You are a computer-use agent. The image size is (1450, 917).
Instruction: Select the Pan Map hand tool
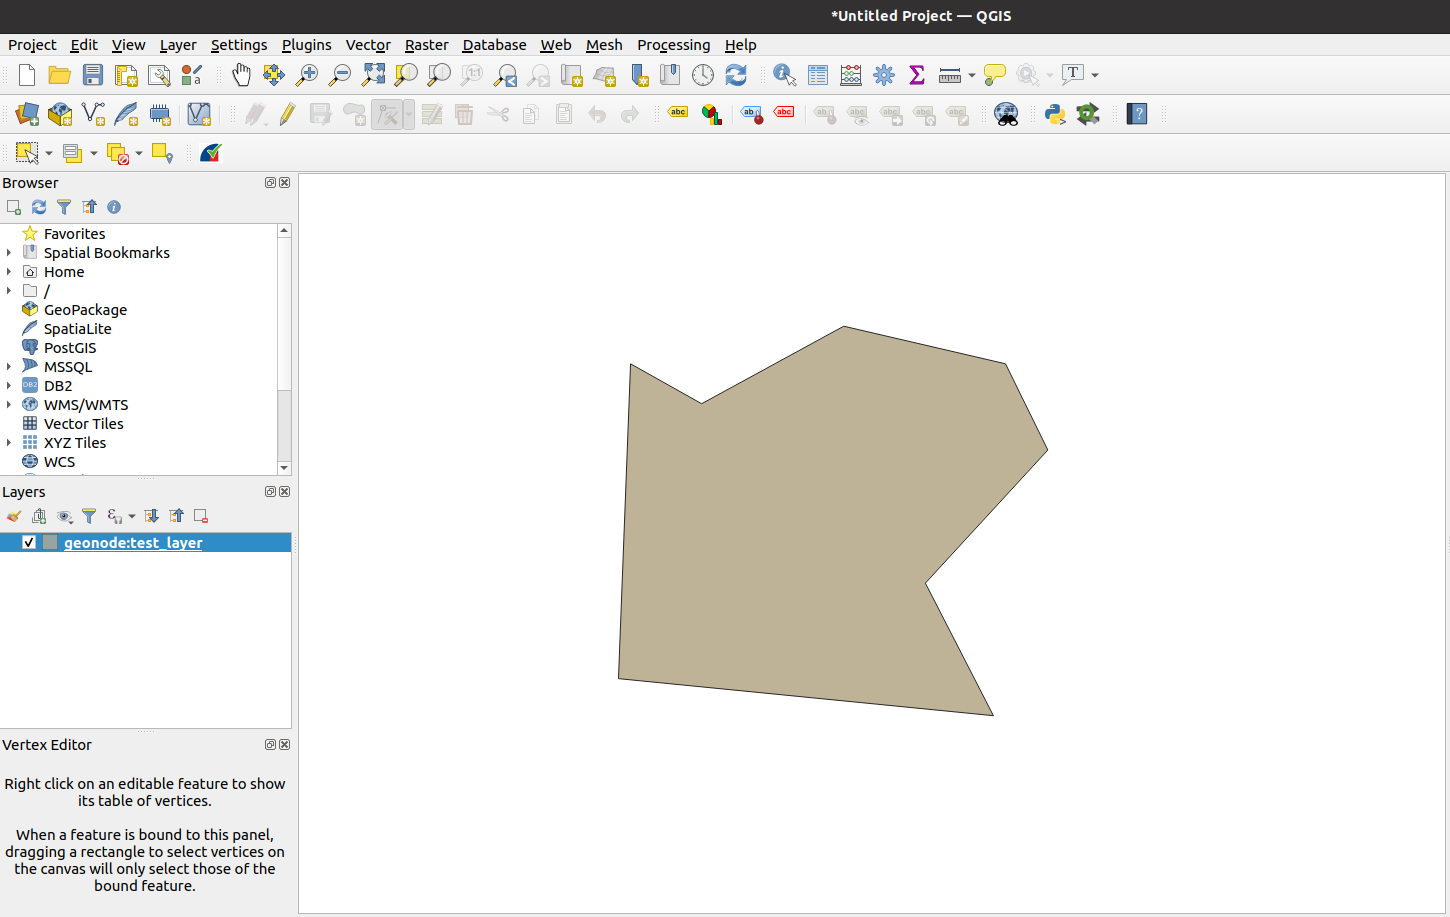point(241,75)
